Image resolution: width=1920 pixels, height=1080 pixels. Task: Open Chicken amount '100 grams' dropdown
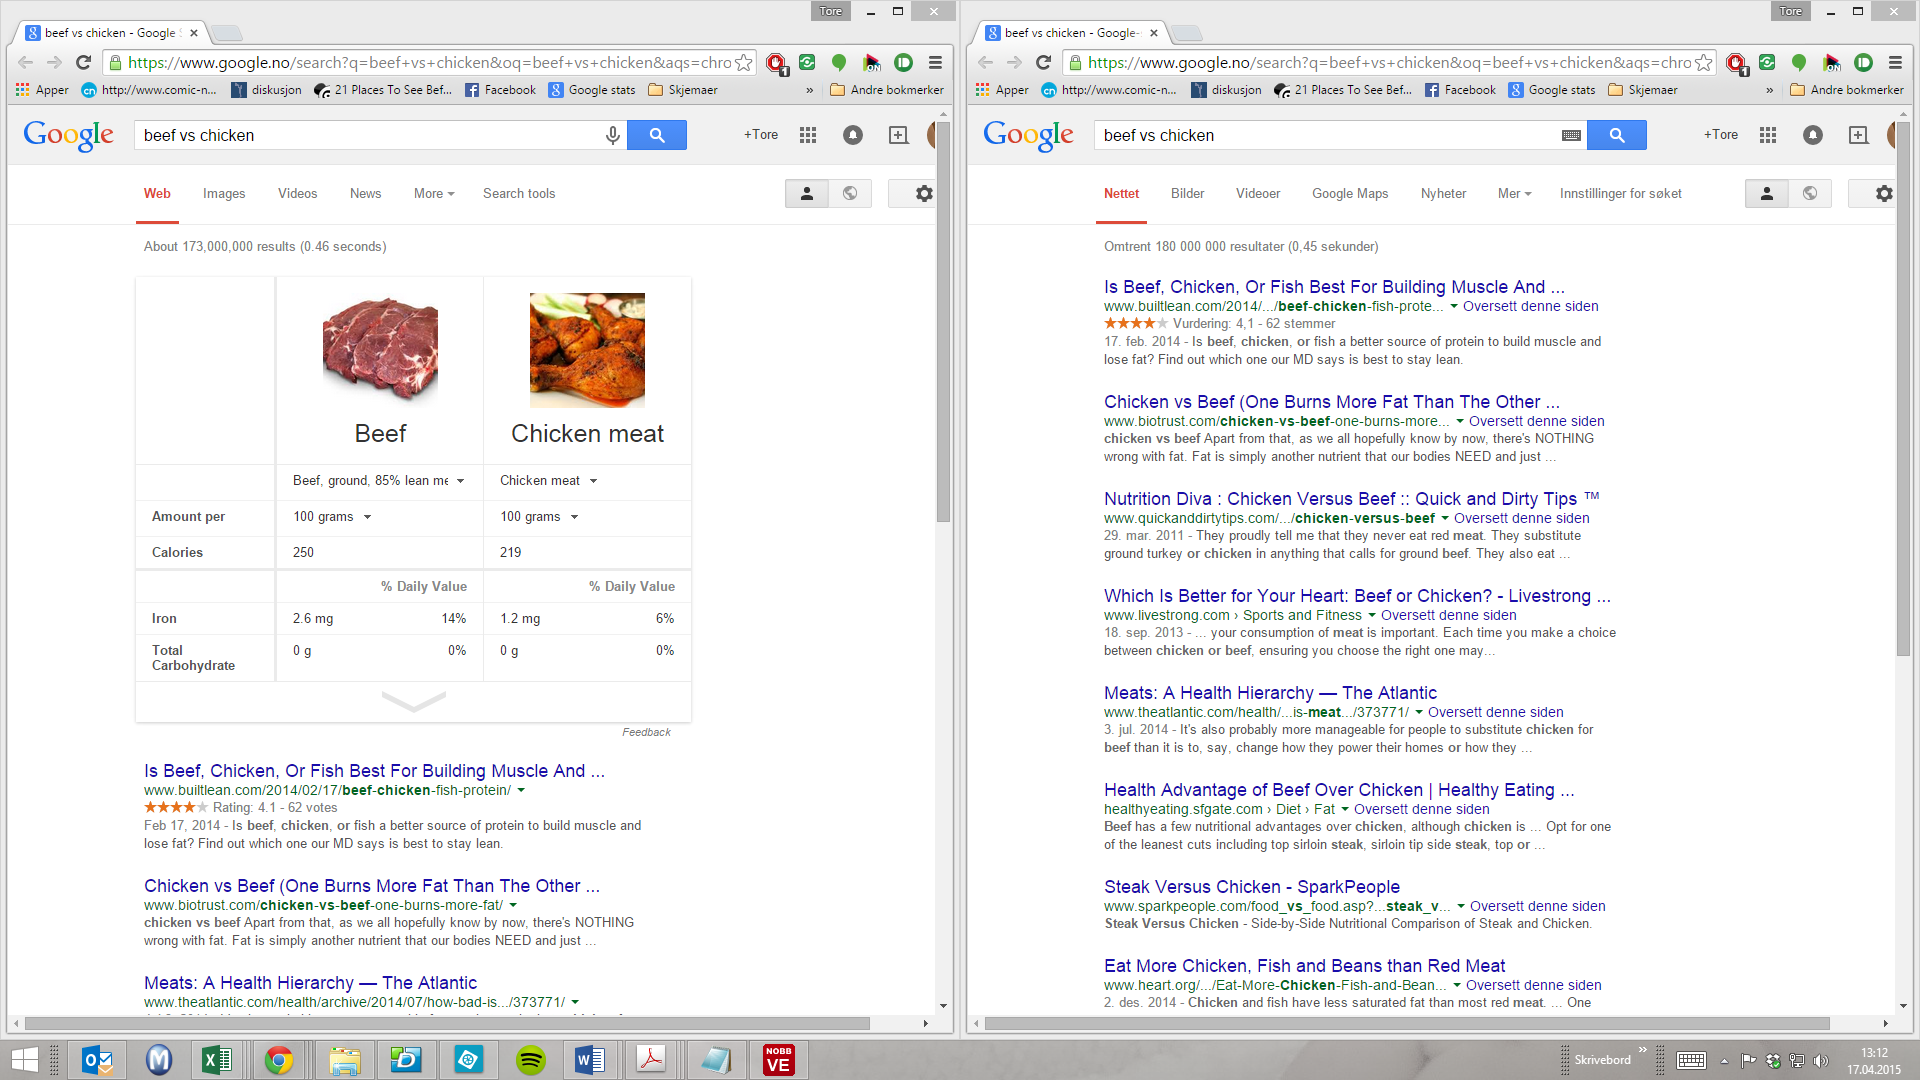point(540,517)
